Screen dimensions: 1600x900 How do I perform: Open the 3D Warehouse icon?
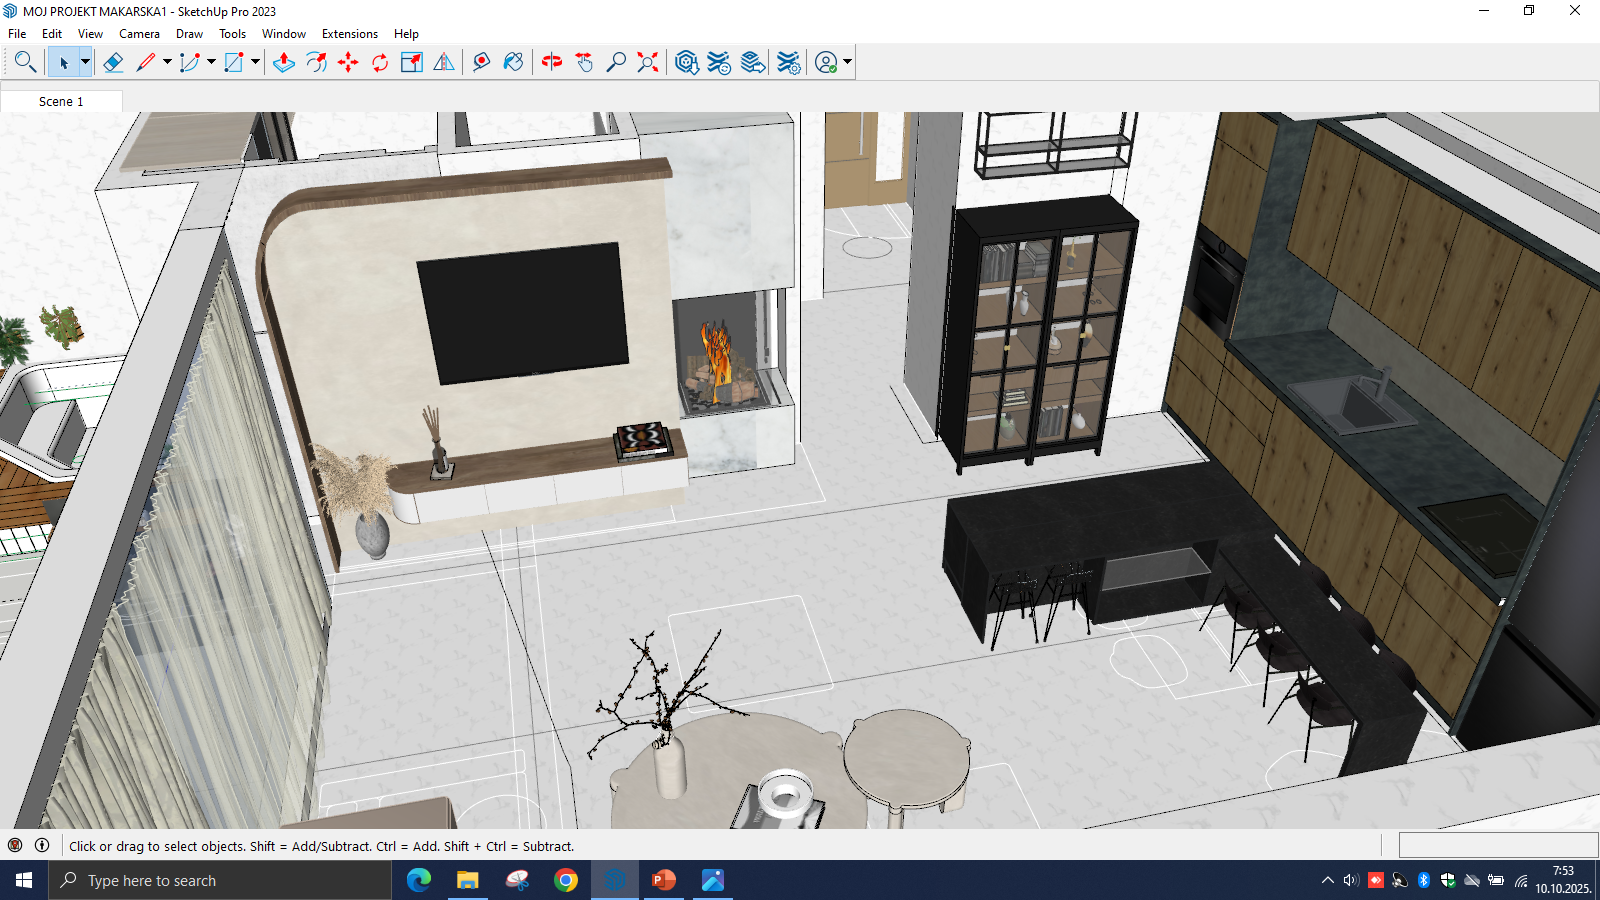tap(686, 62)
